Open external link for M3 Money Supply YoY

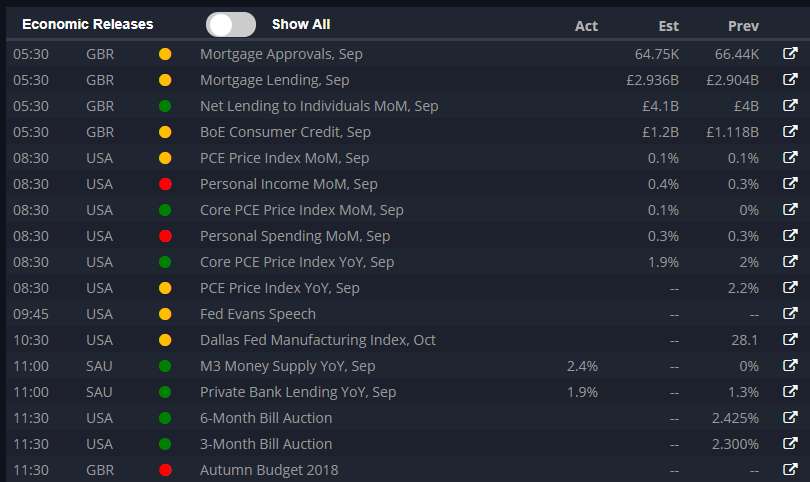pyautogui.click(x=790, y=365)
